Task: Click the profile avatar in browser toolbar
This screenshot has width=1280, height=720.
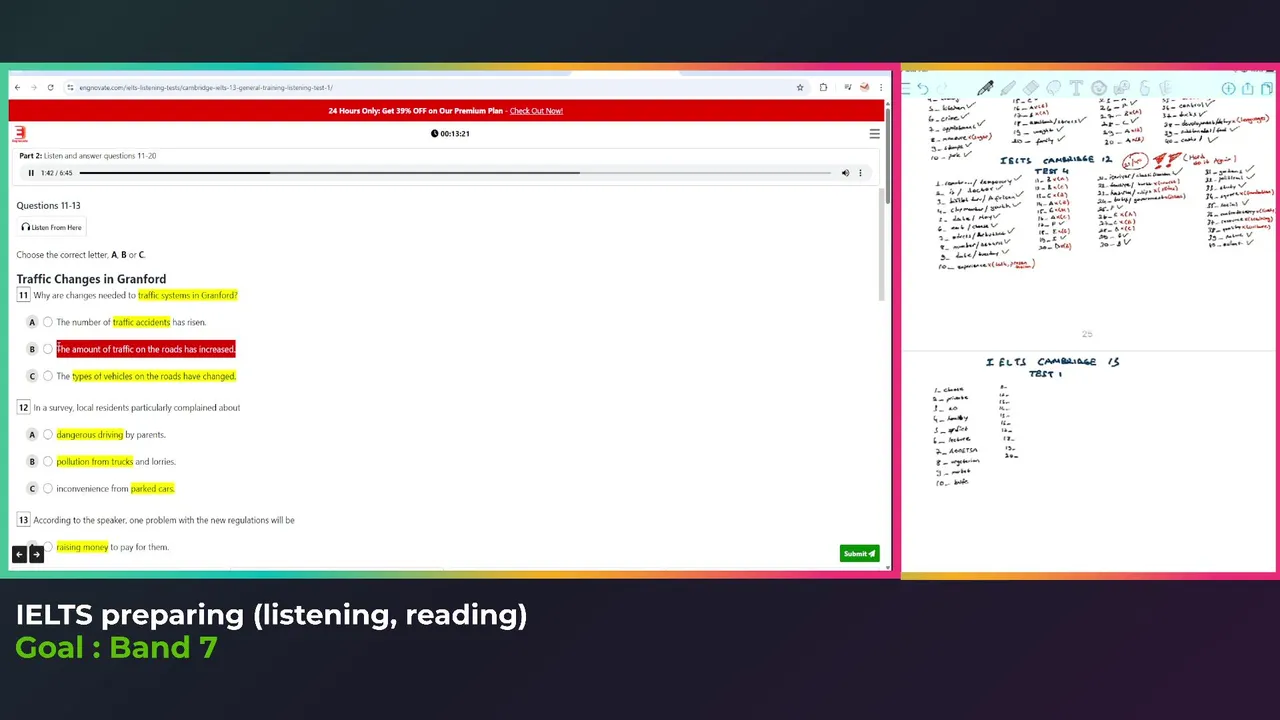Action: click(x=864, y=88)
